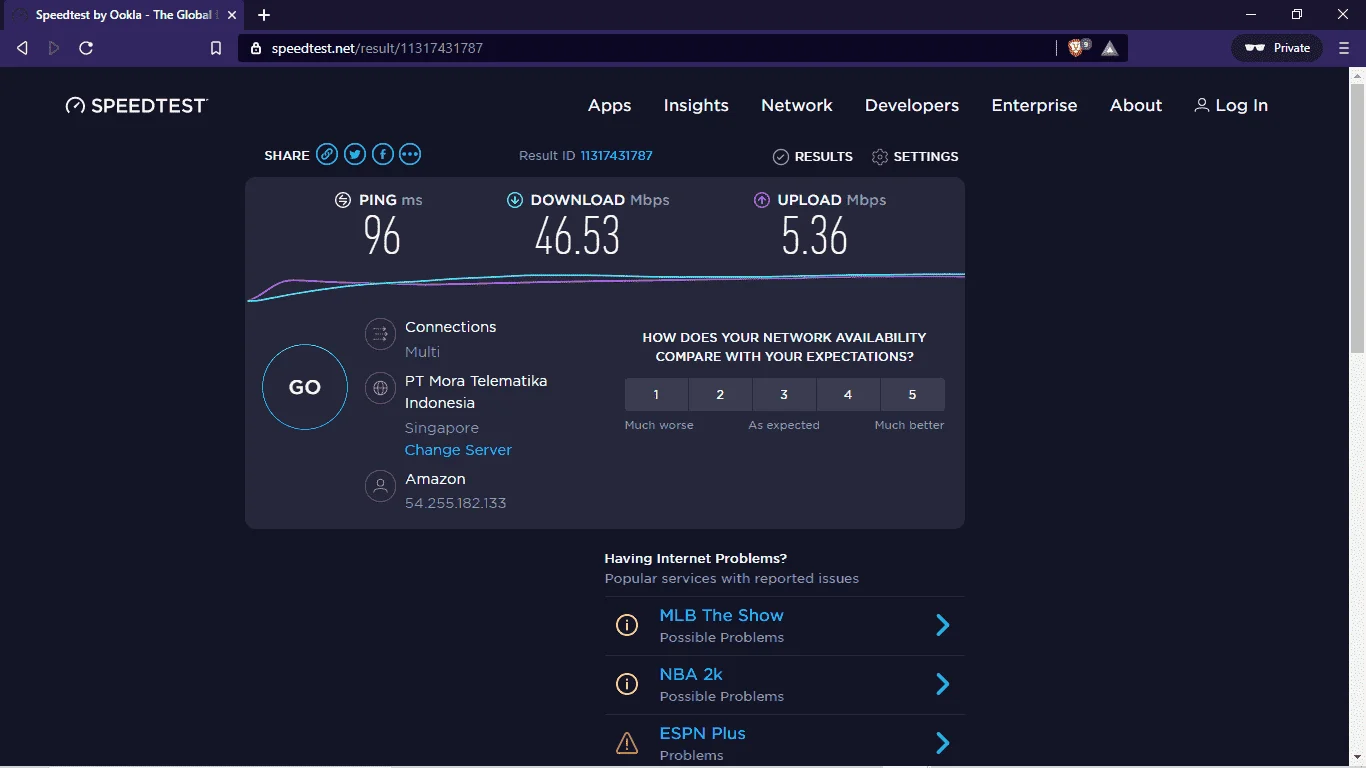
Task: Click the Connections mode icon
Action: [x=380, y=335]
